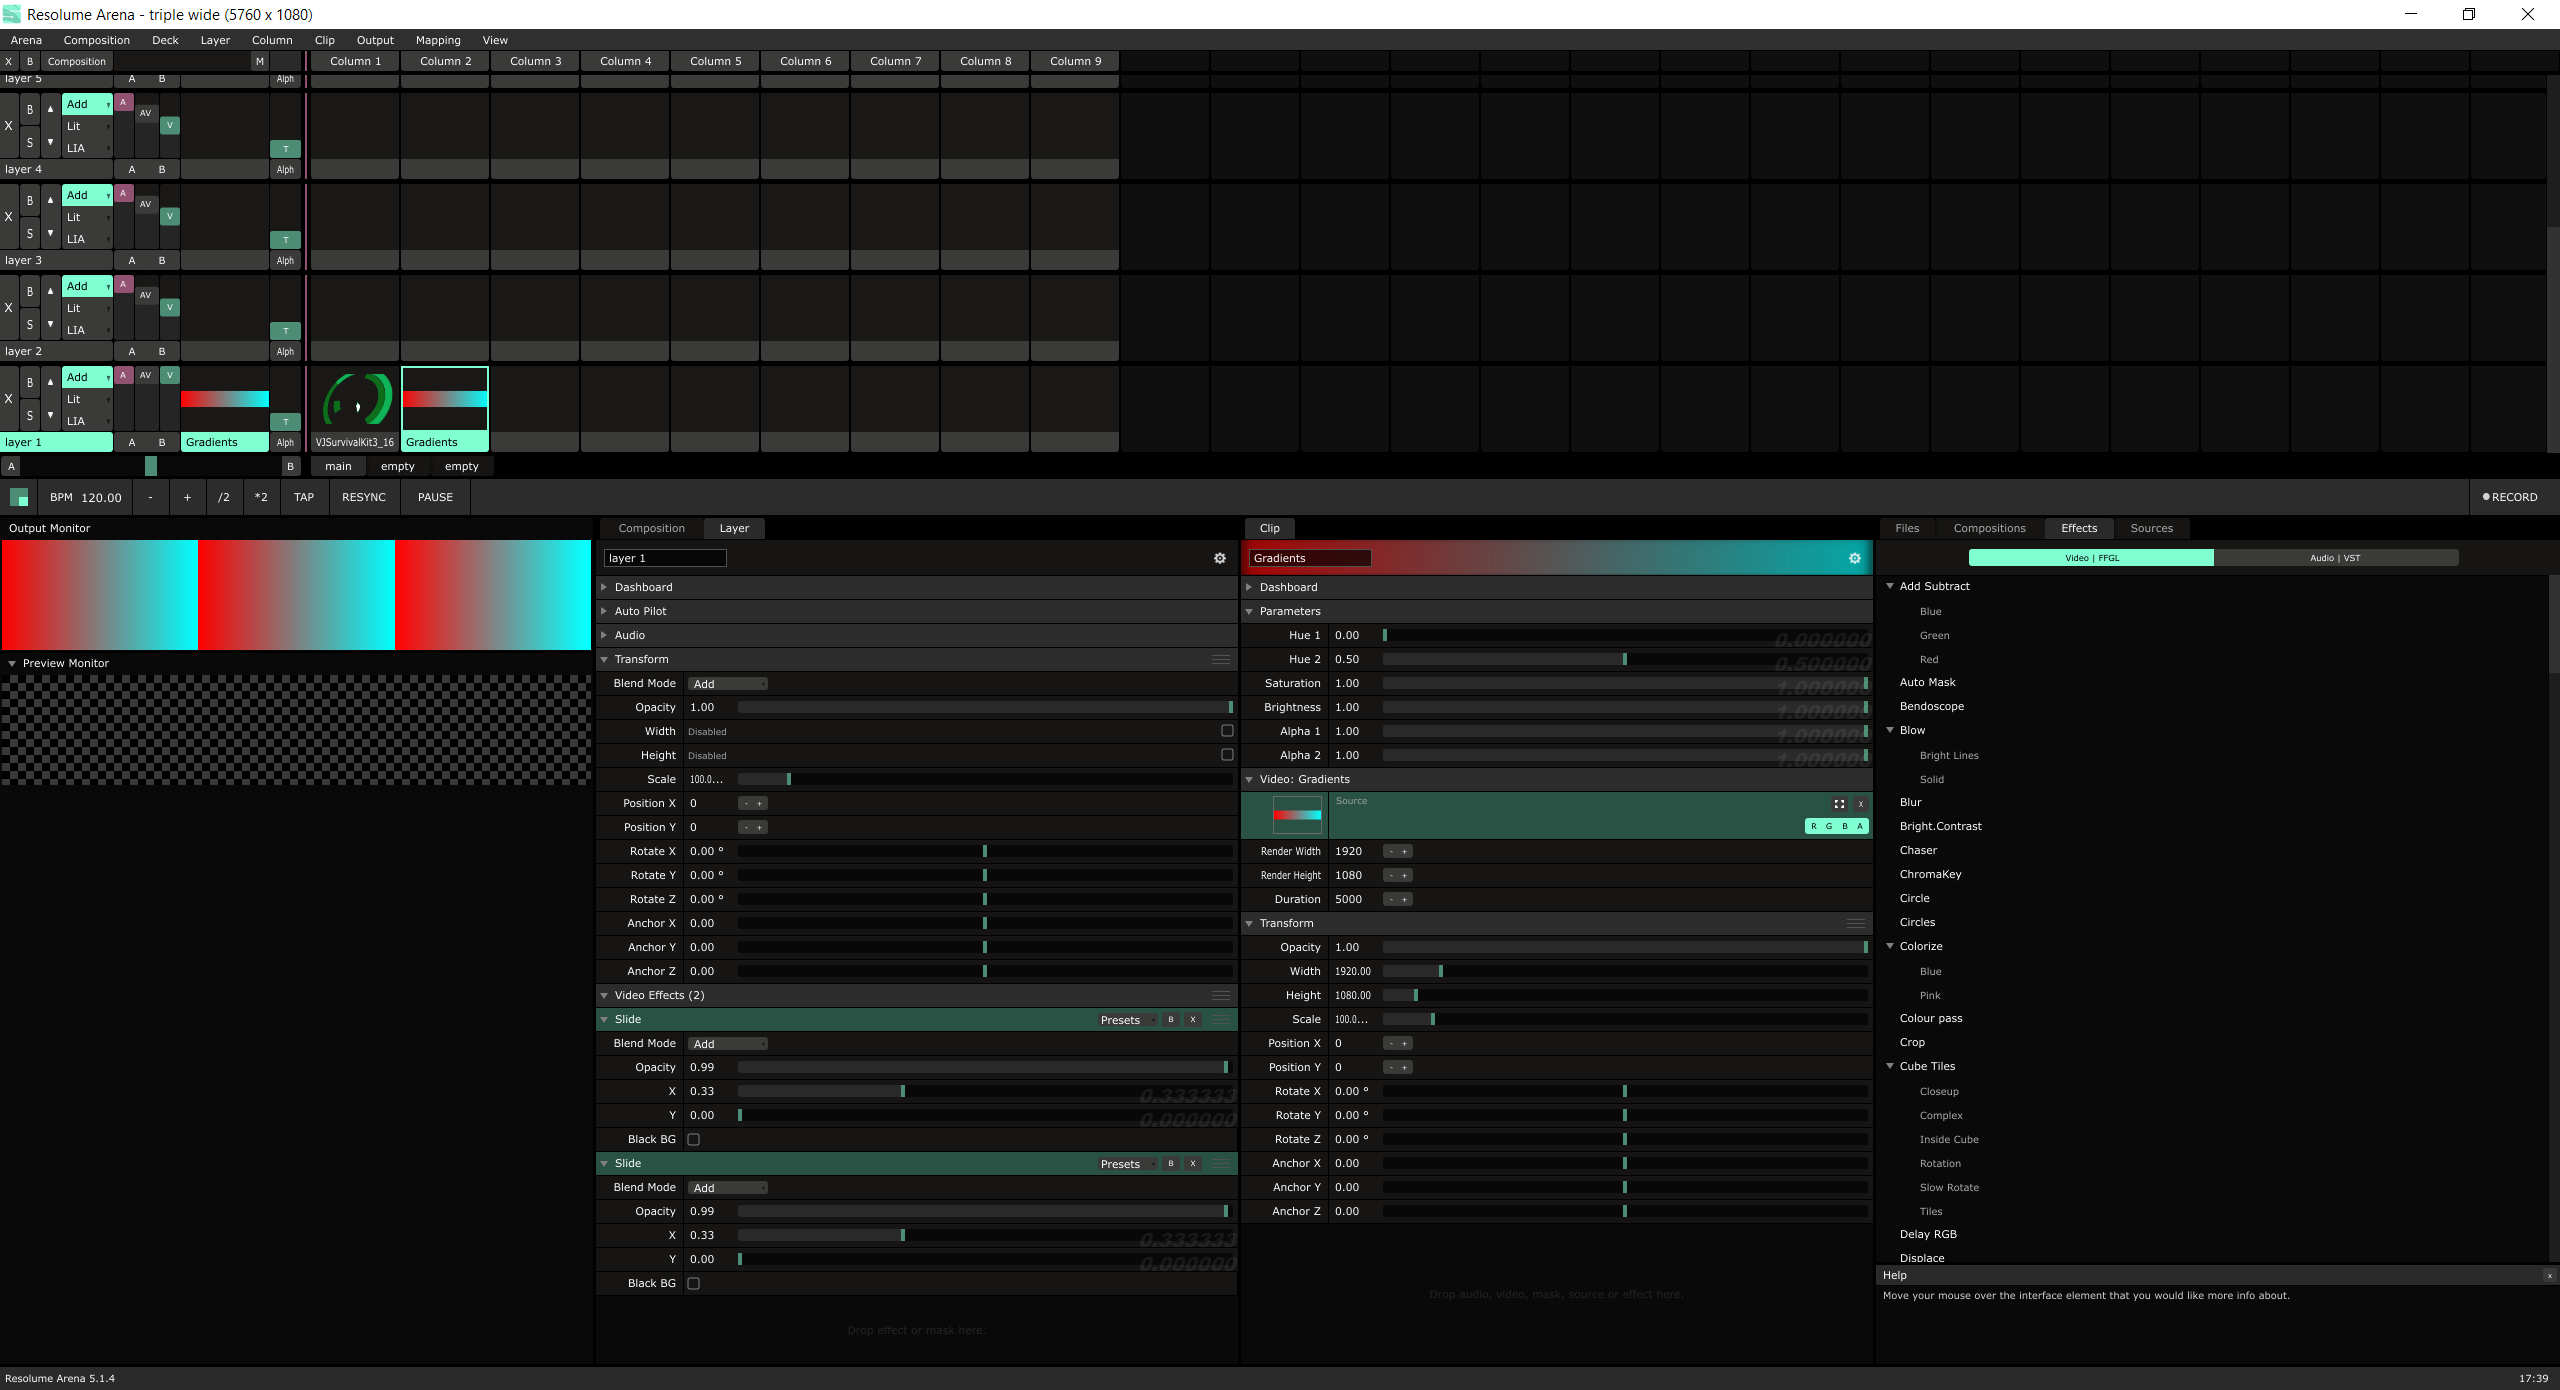Open the Mapping menu
The image size is (2560, 1390).
(438, 40)
